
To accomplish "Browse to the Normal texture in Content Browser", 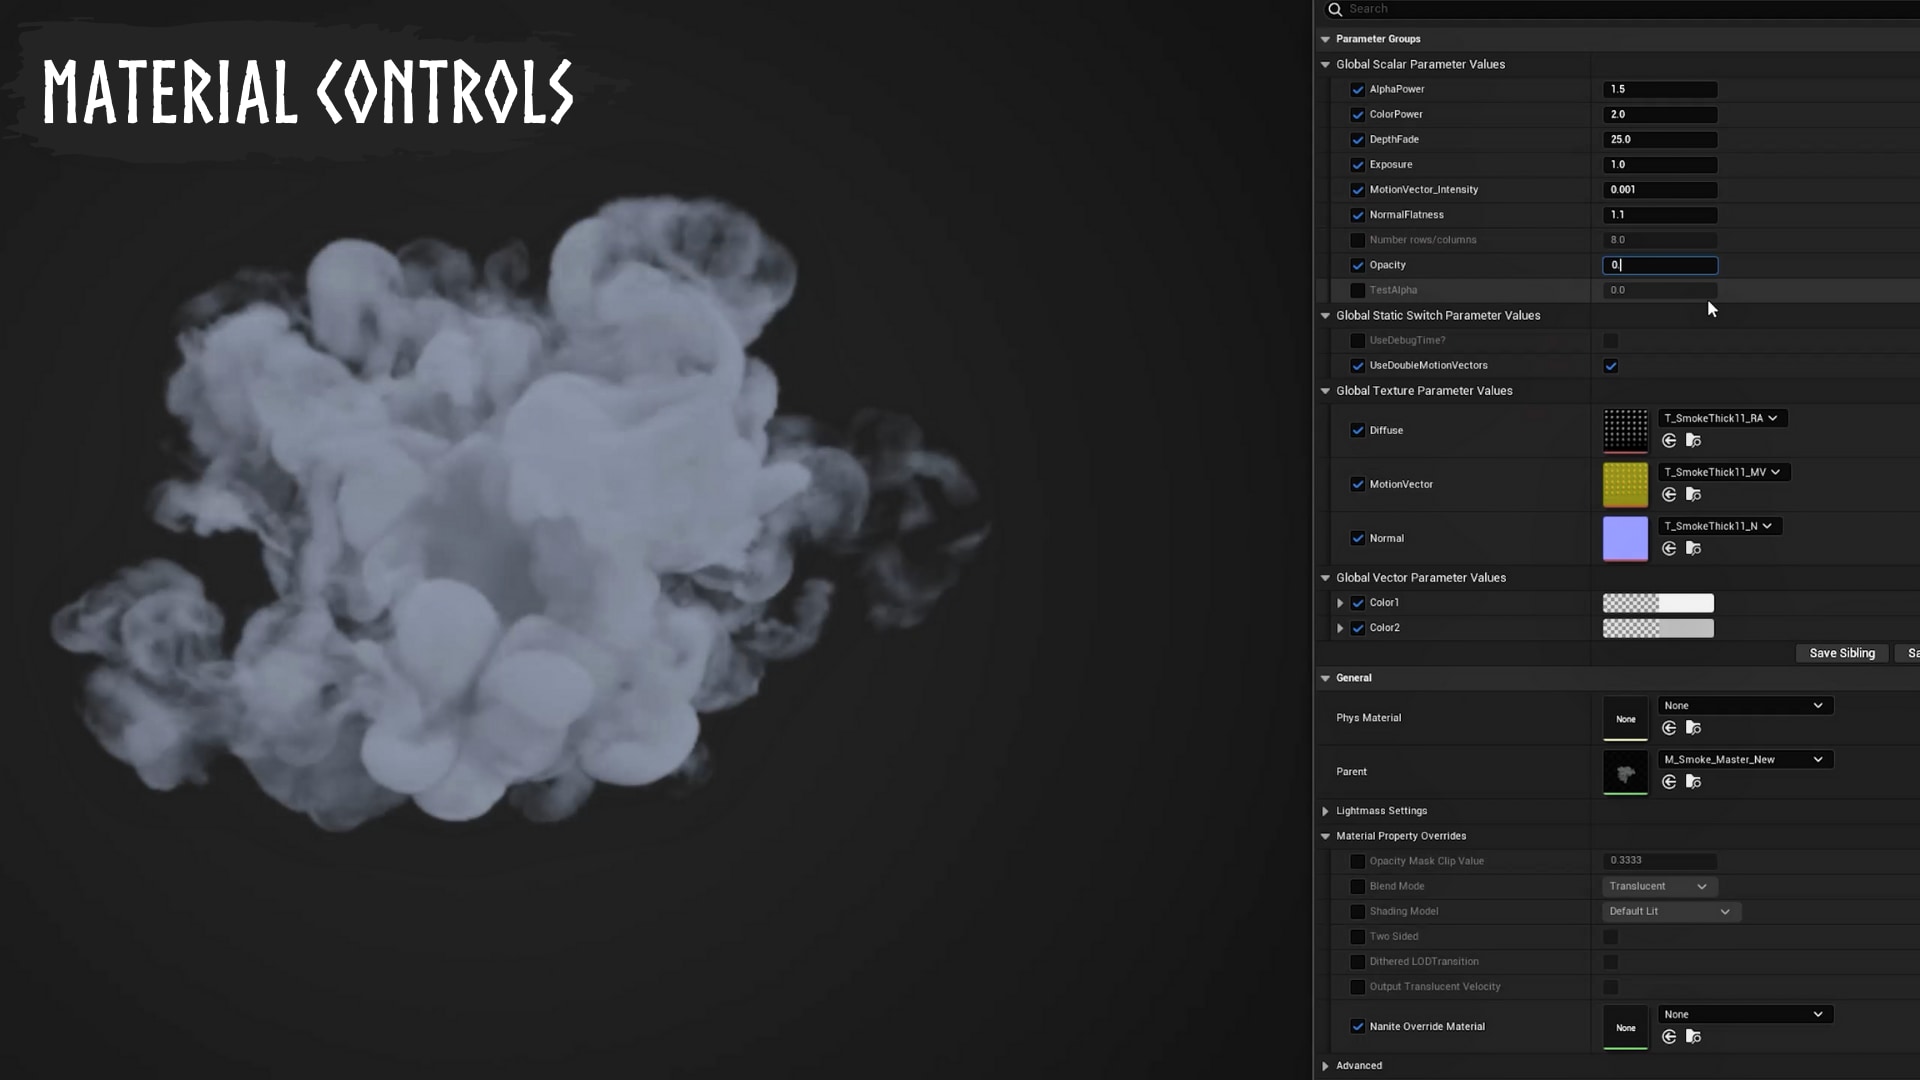I will pos(1694,548).
